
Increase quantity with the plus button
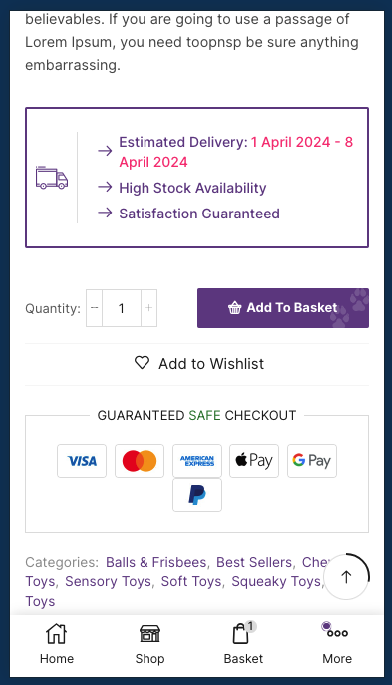[x=149, y=308]
